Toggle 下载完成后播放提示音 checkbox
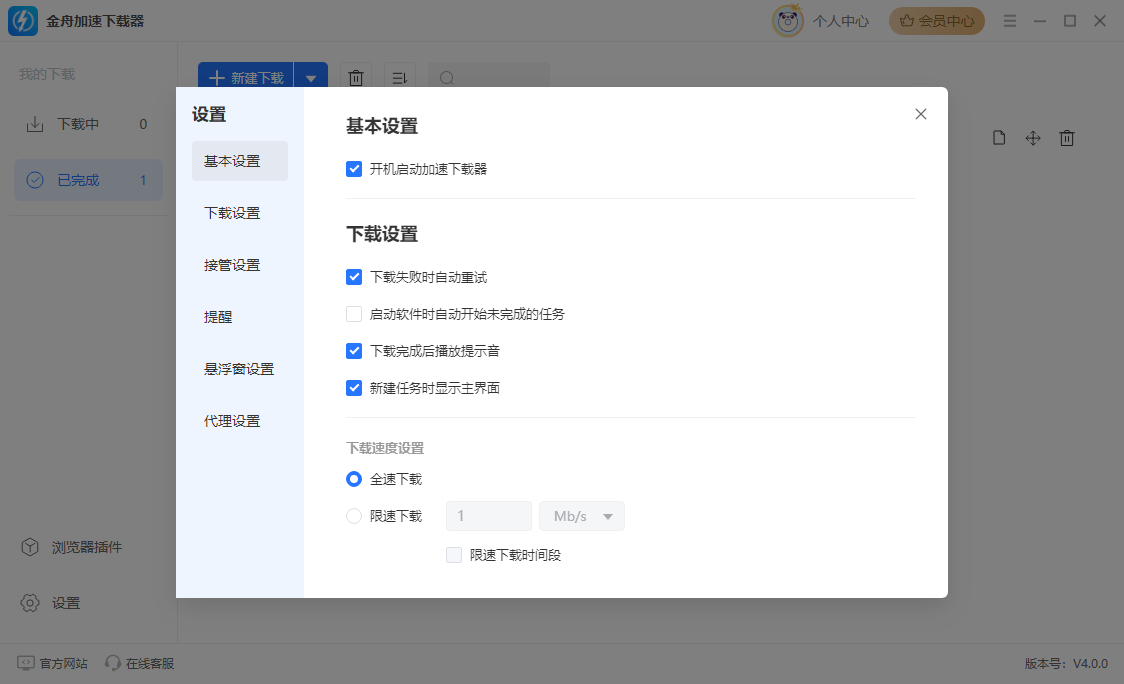Viewport: 1124px width, 684px height. 354,351
